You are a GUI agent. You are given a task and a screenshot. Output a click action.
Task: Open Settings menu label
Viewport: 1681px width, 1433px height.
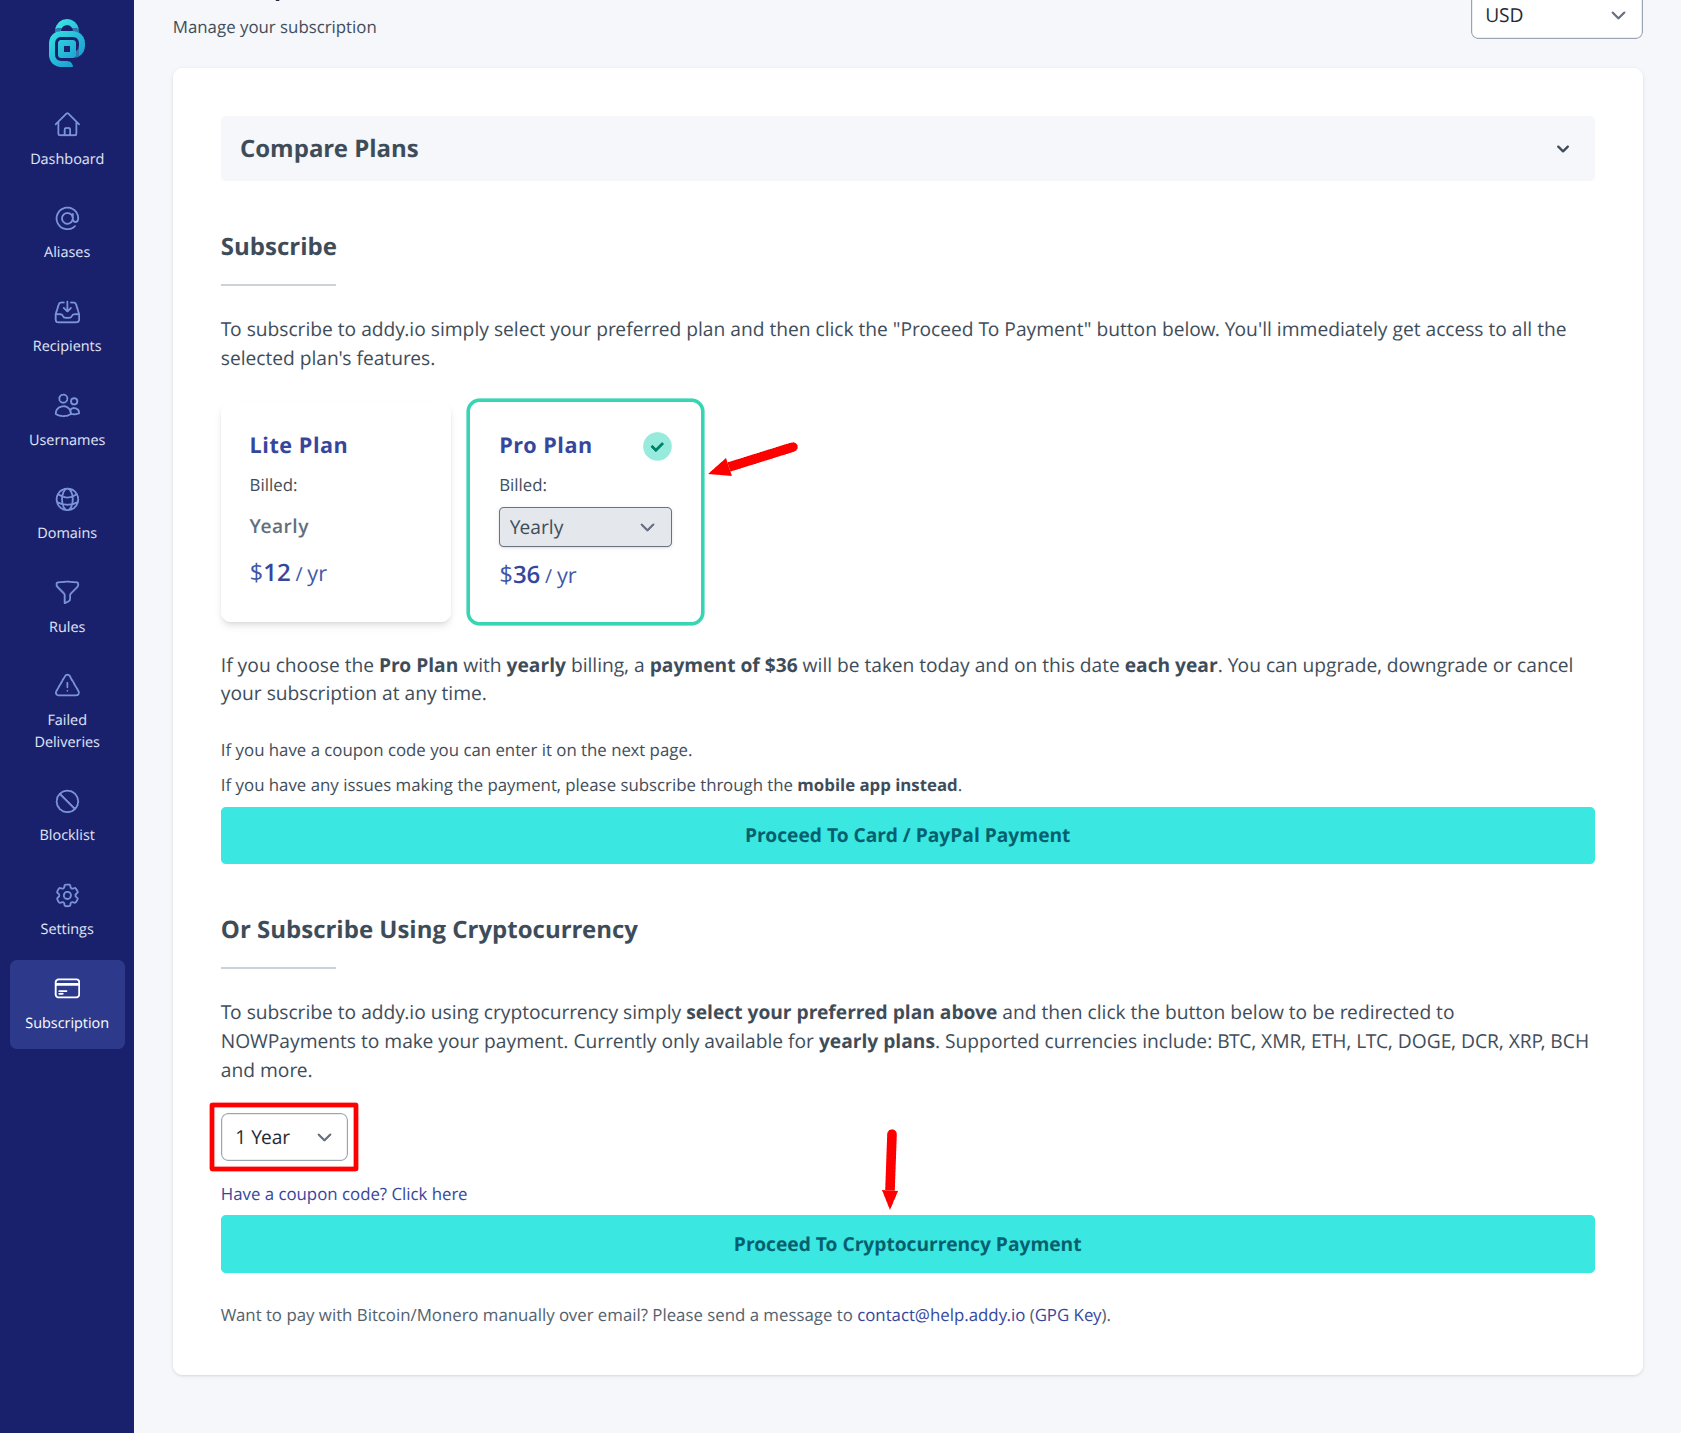[x=67, y=929]
